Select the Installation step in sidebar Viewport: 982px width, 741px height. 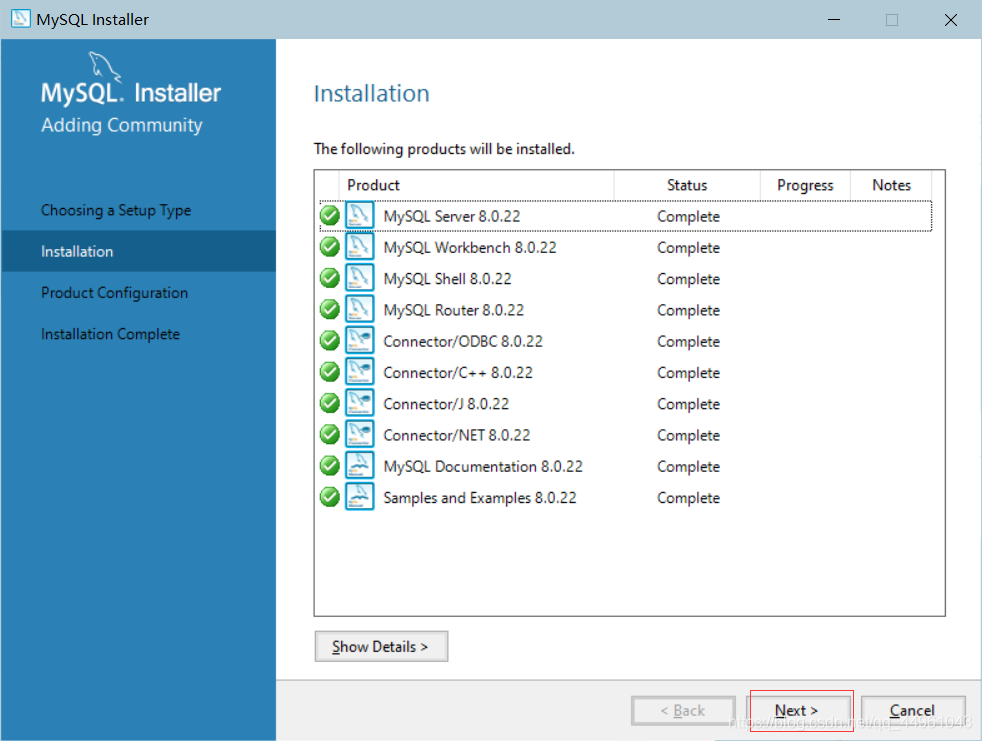pyautogui.click(x=138, y=251)
